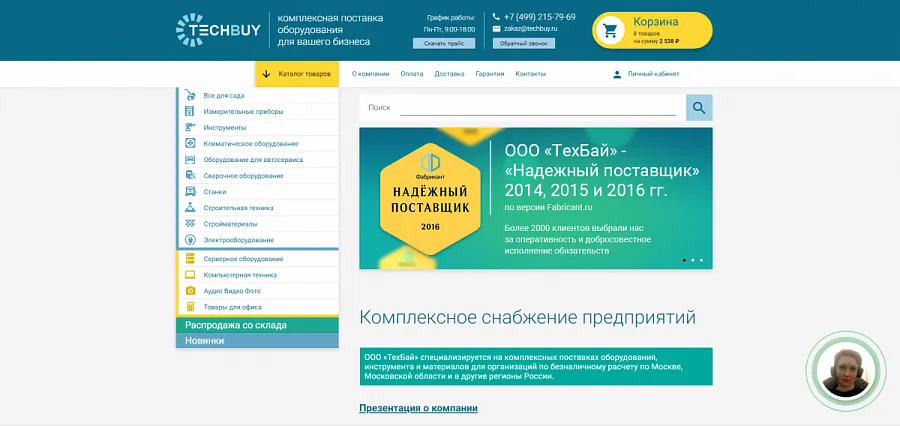Open the О компании menu item

(x=370, y=74)
